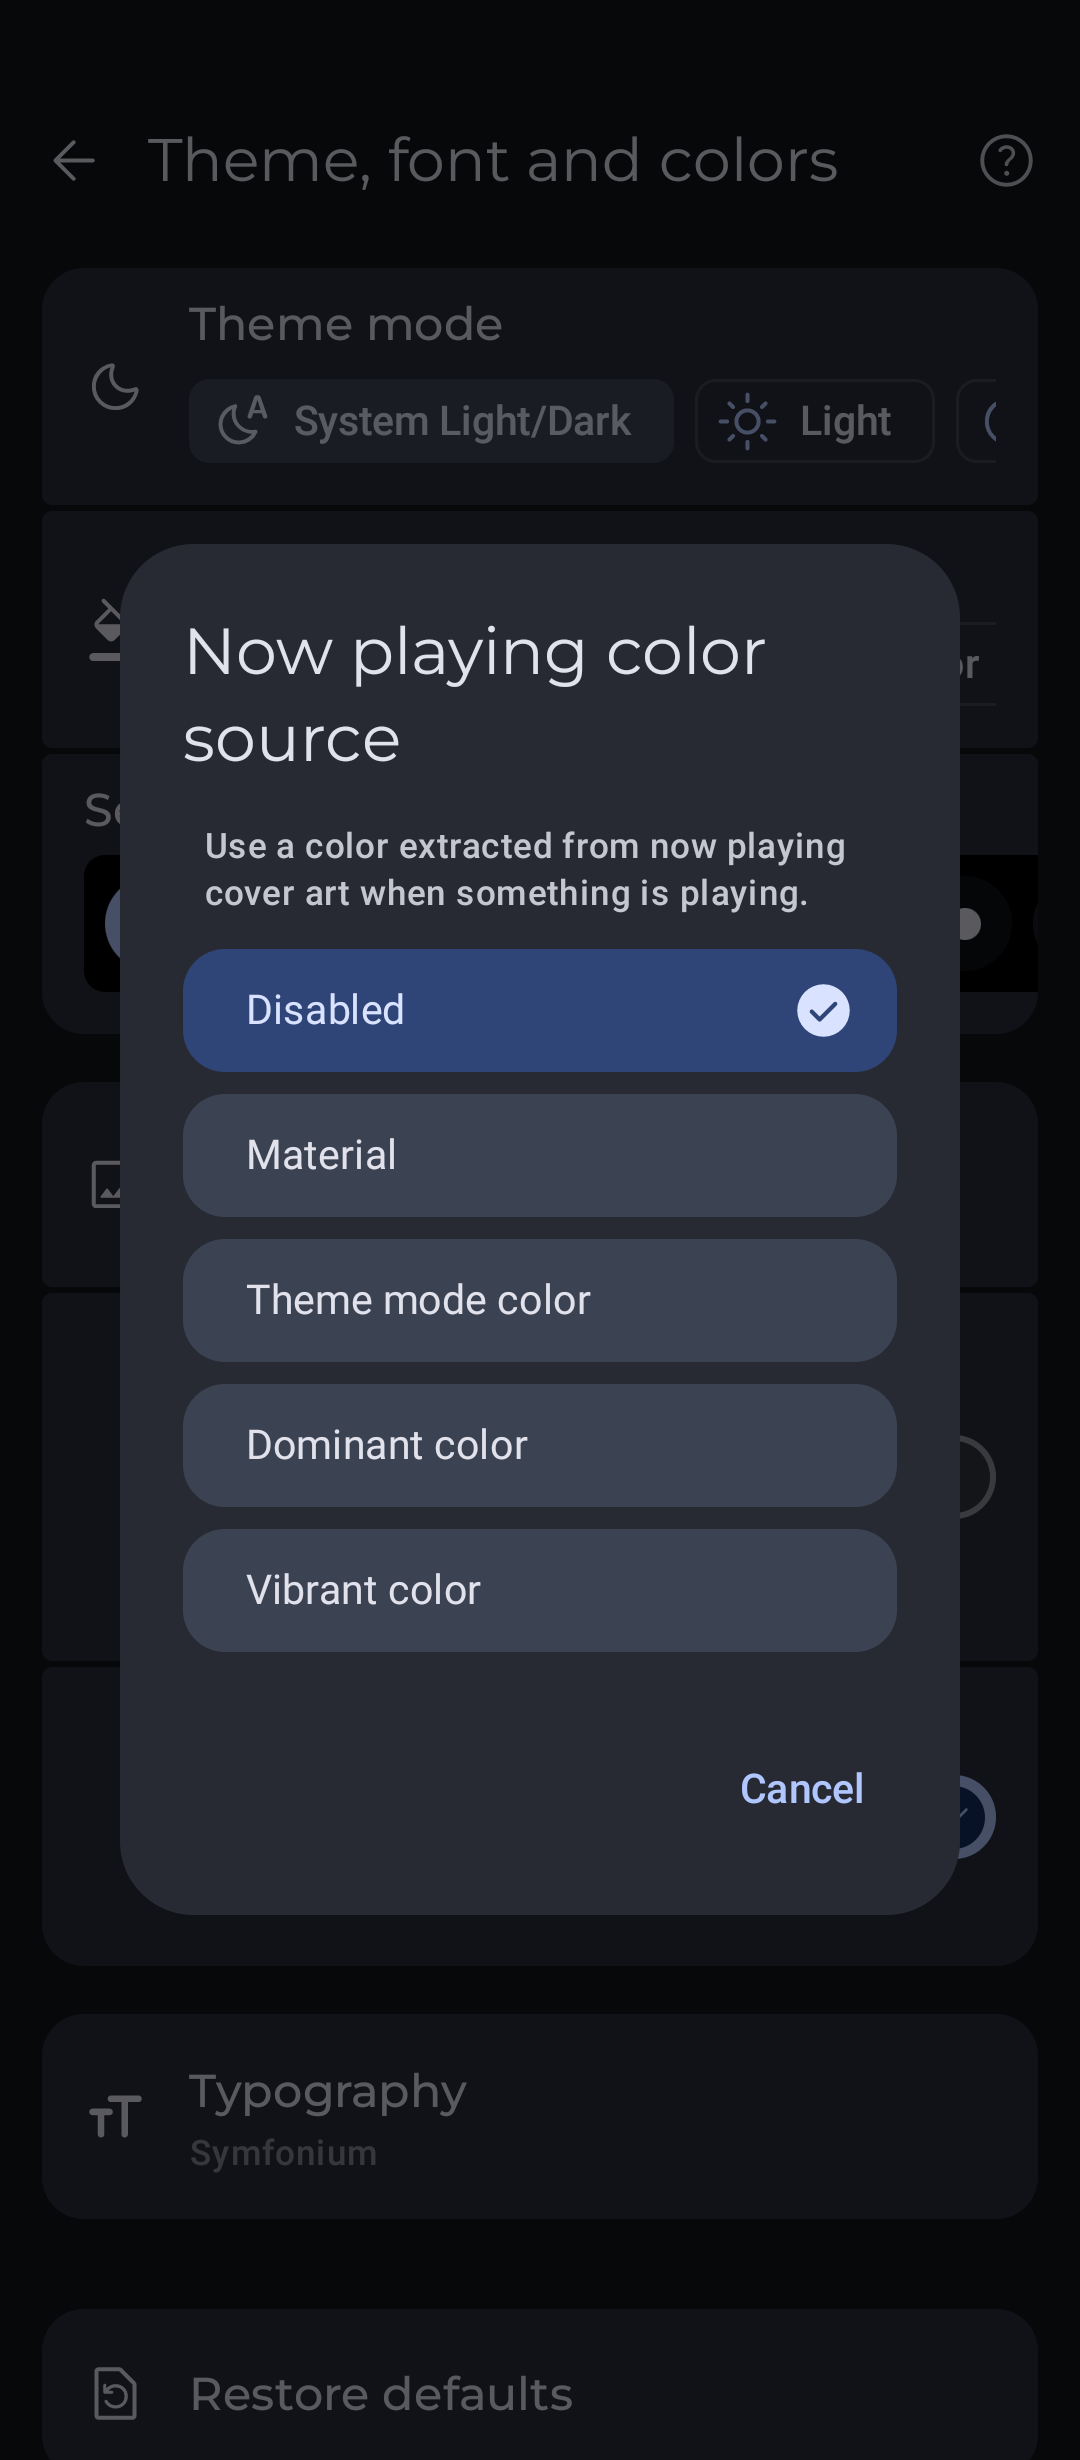Choose the Vibrant color option
This screenshot has height=2460, width=1080.
pyautogui.click(x=539, y=1590)
